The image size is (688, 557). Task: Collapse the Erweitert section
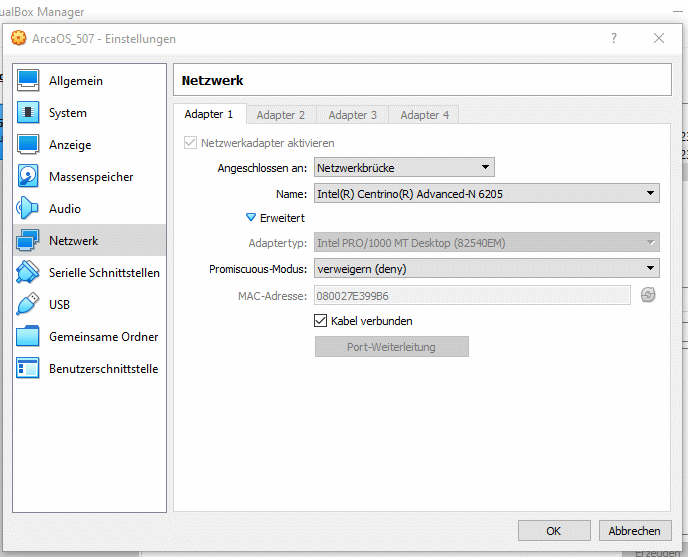coord(276,218)
